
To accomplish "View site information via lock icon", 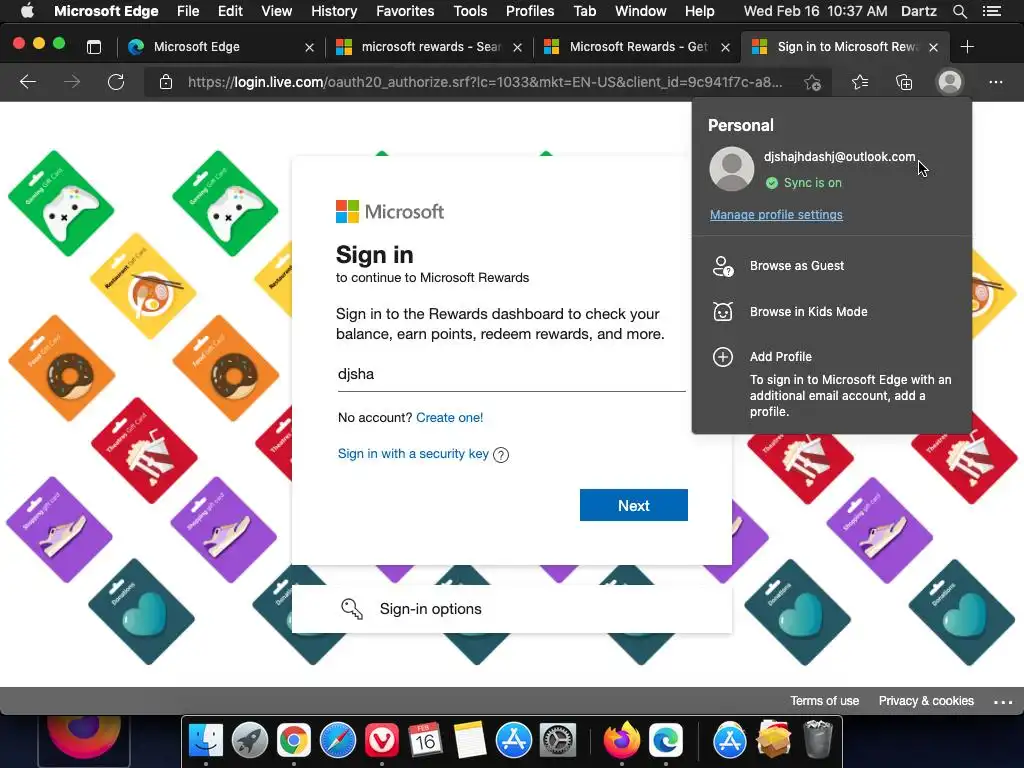I will pos(166,82).
